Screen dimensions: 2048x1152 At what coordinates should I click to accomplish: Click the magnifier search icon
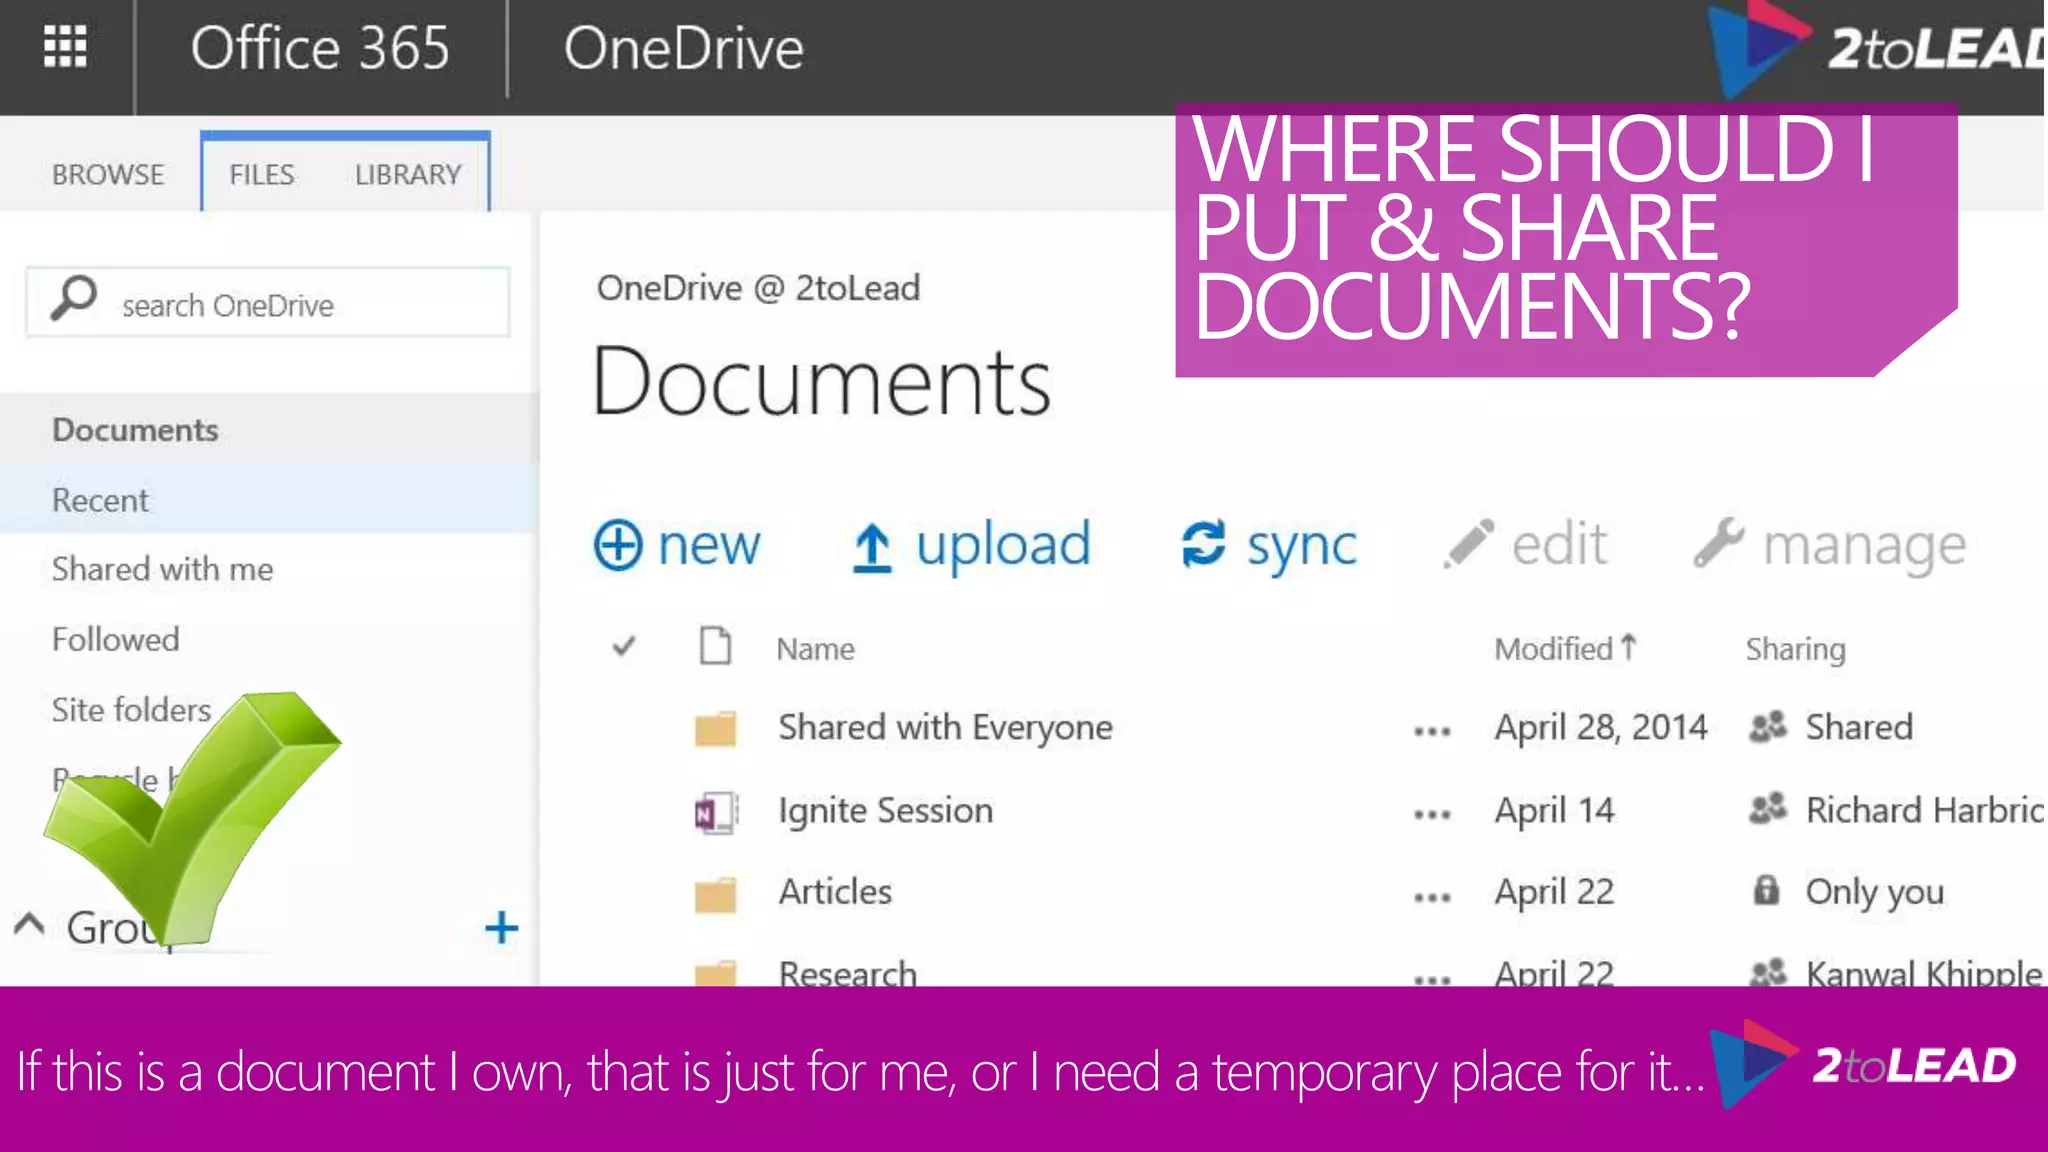click(74, 298)
